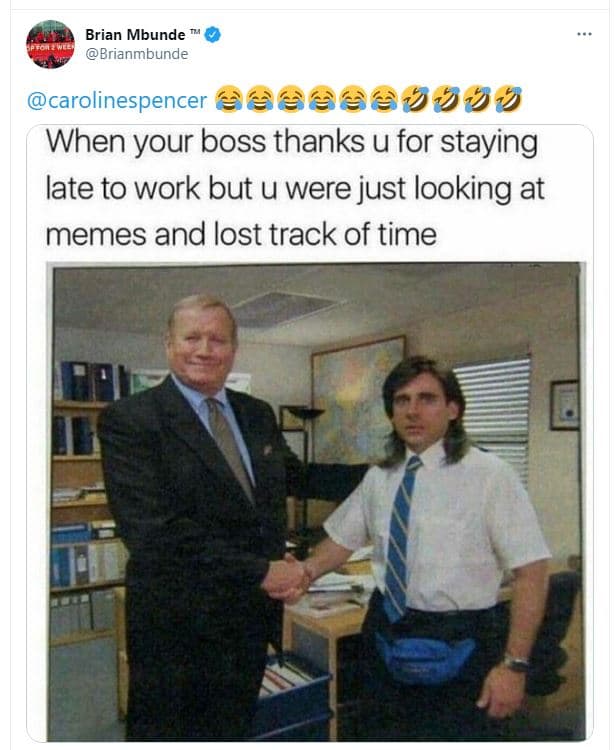This screenshot has width=615, height=750.
Task: Open the three-dot more options menu
Action: point(584,34)
